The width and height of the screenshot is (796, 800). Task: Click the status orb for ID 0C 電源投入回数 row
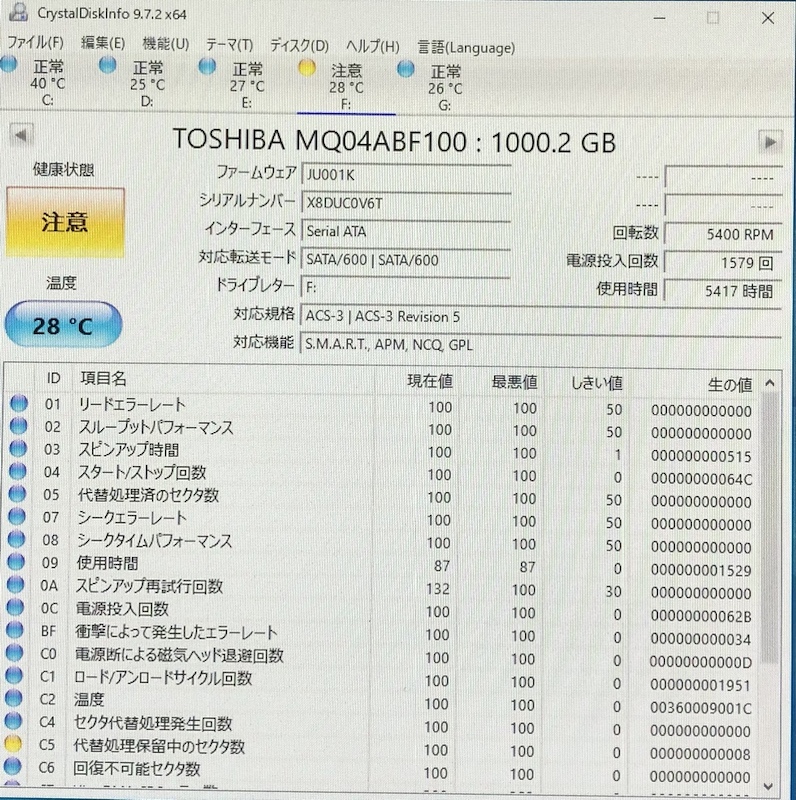pyautogui.click(x=15, y=607)
